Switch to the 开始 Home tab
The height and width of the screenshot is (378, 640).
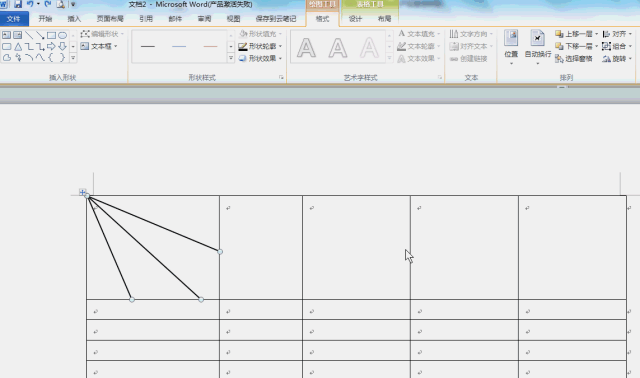coord(45,19)
